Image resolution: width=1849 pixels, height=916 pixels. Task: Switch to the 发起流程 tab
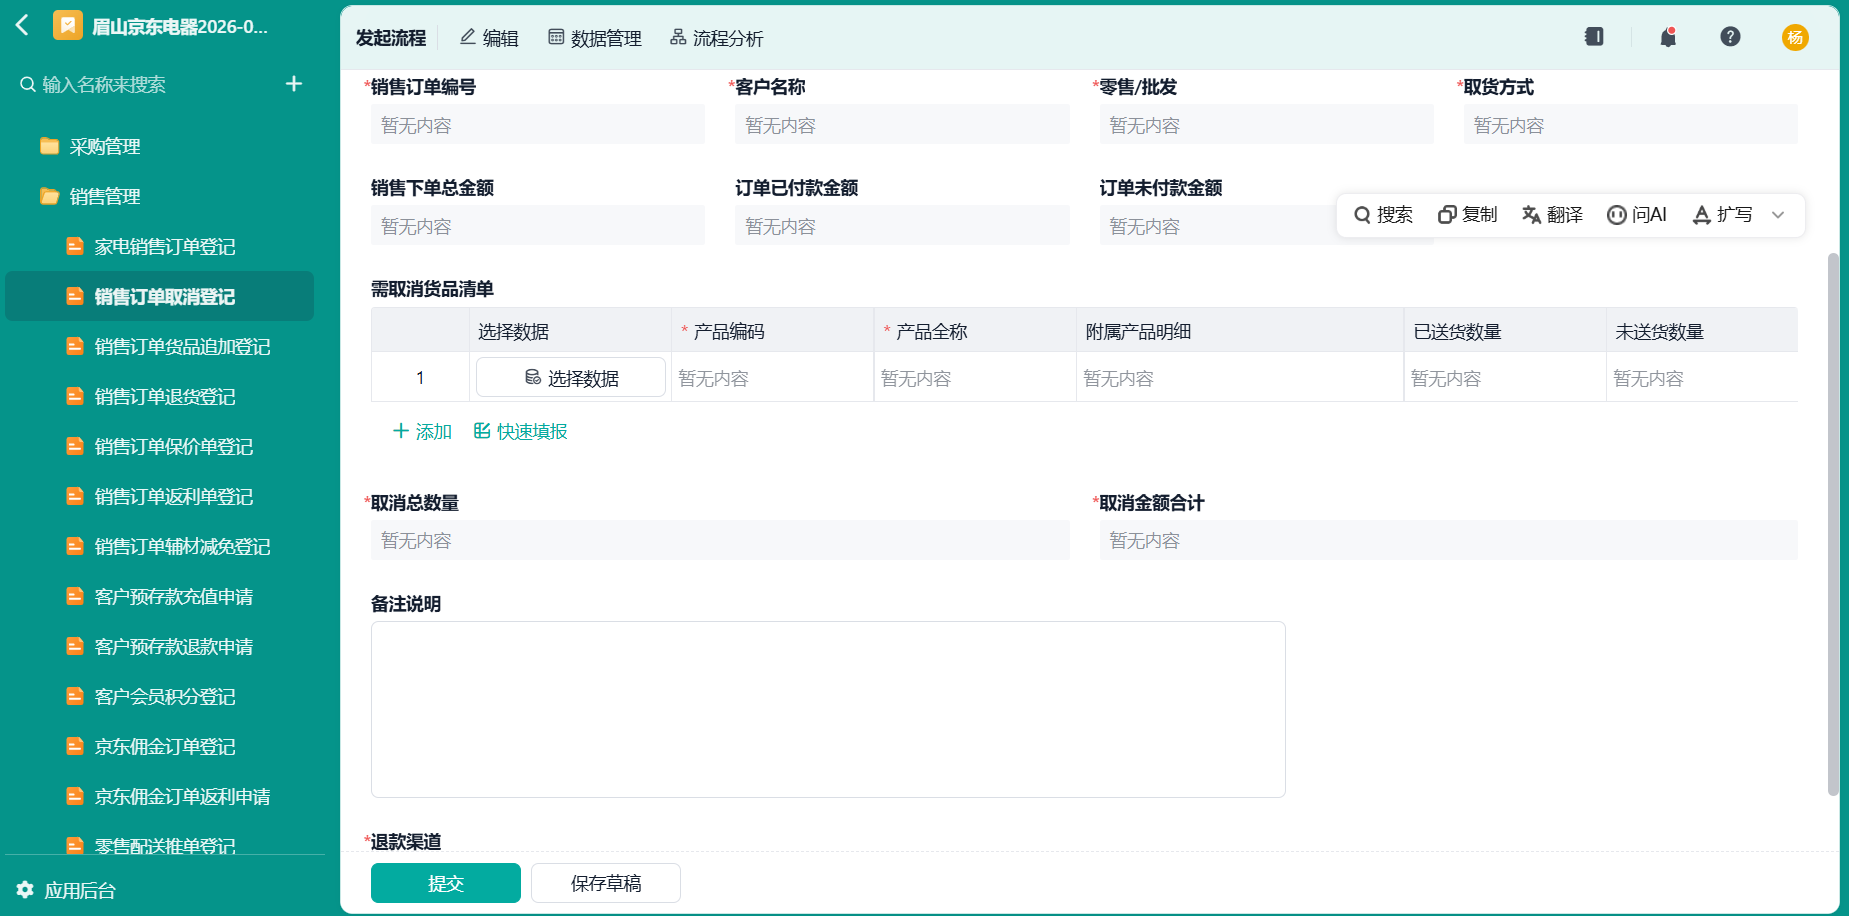tap(391, 38)
